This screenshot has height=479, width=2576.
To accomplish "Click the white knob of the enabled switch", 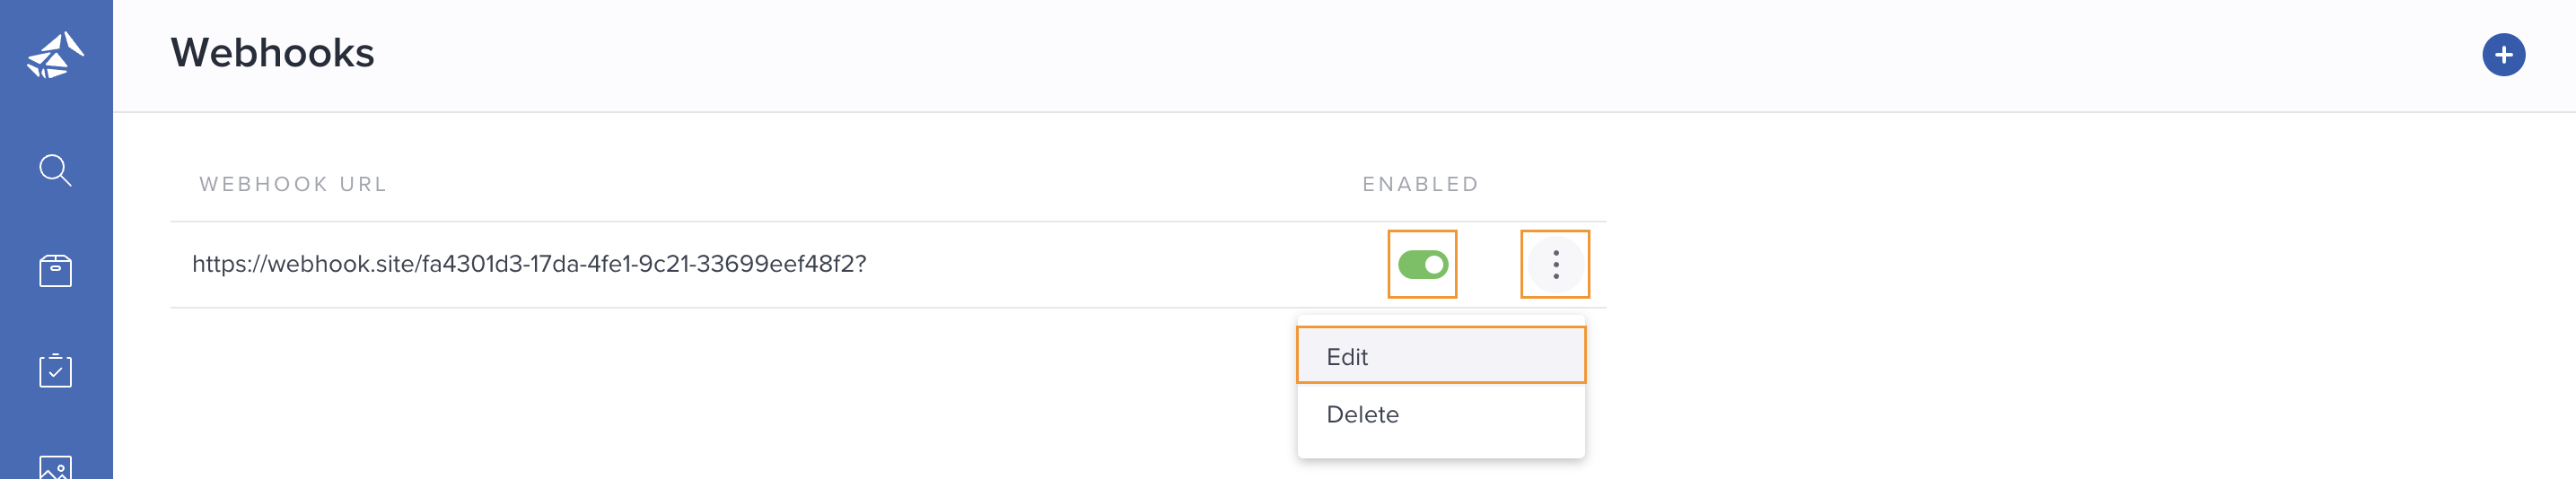I will click(1434, 265).
